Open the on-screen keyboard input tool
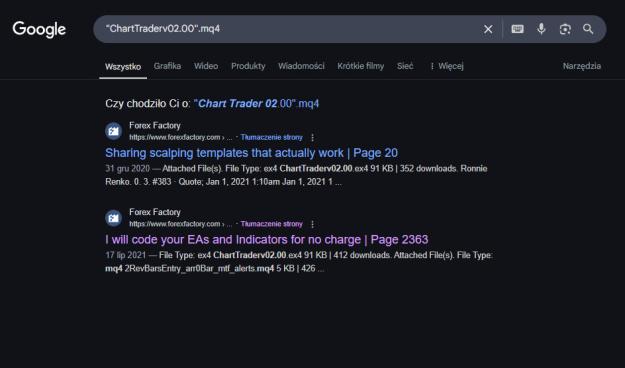 (x=517, y=29)
